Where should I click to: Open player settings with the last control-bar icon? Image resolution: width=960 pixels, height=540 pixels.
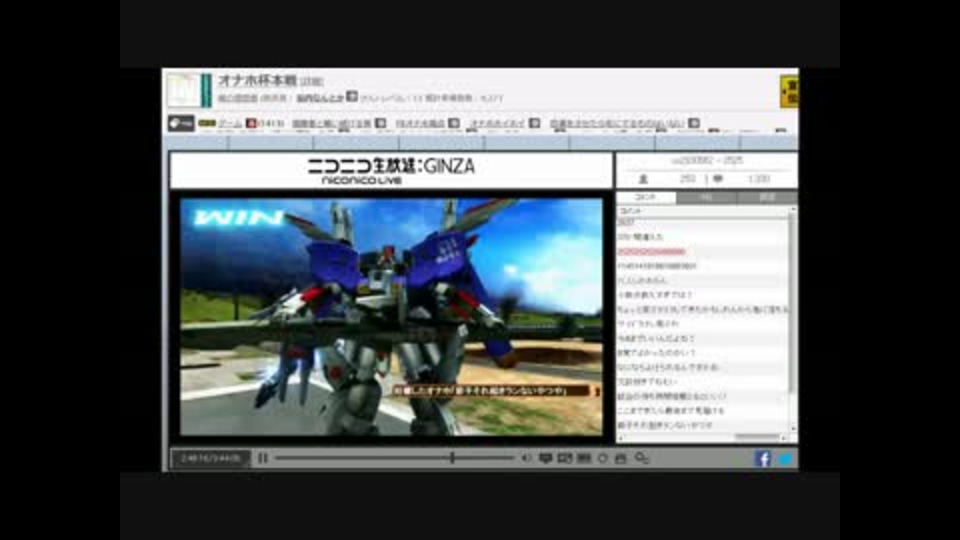pos(641,458)
